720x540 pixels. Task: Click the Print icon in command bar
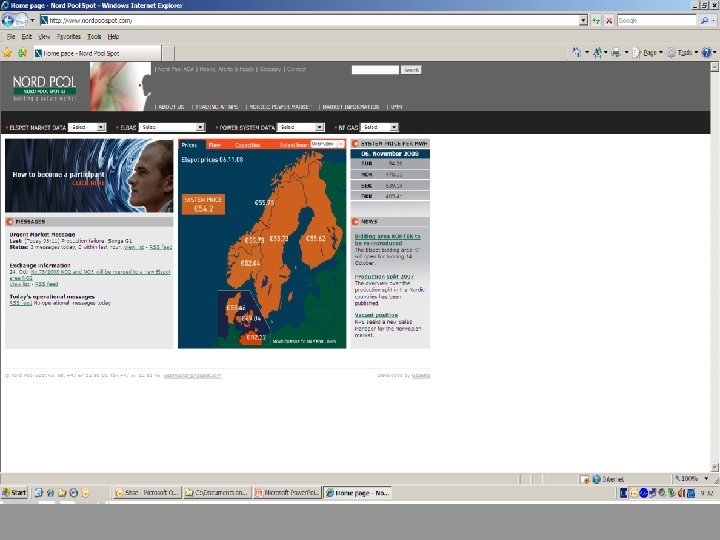[x=616, y=53]
